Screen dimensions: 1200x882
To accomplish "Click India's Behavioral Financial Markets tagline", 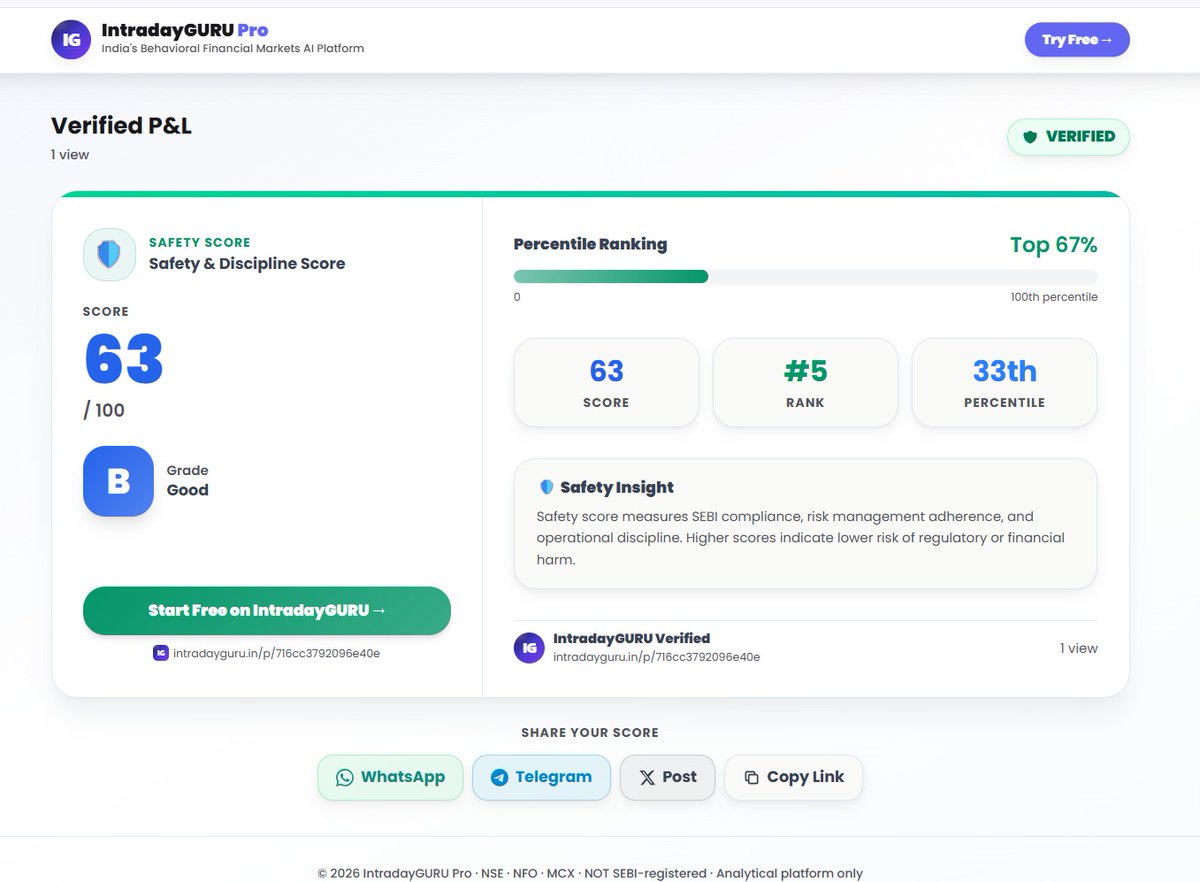I will pos(233,48).
